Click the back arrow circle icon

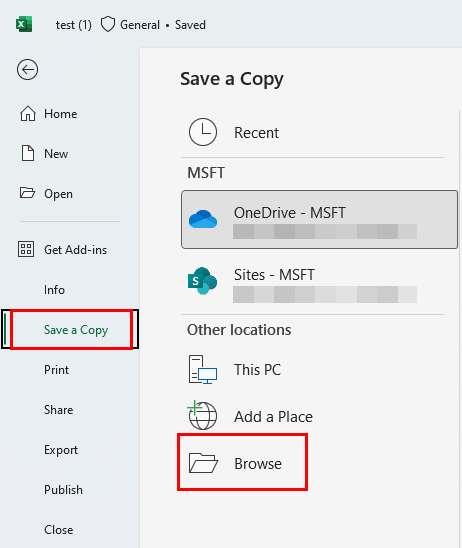point(27,70)
